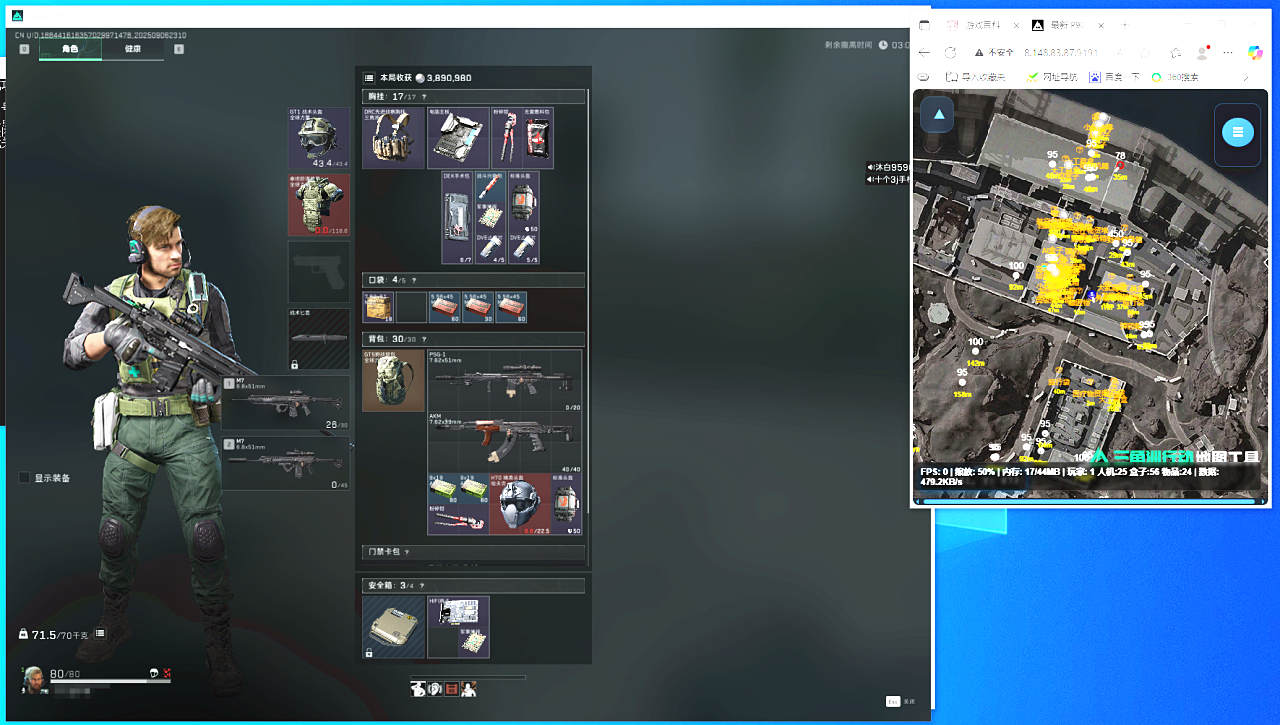Click the inventory panel vertical scrollbar
Screen dimensions: 1280x725
[589, 300]
